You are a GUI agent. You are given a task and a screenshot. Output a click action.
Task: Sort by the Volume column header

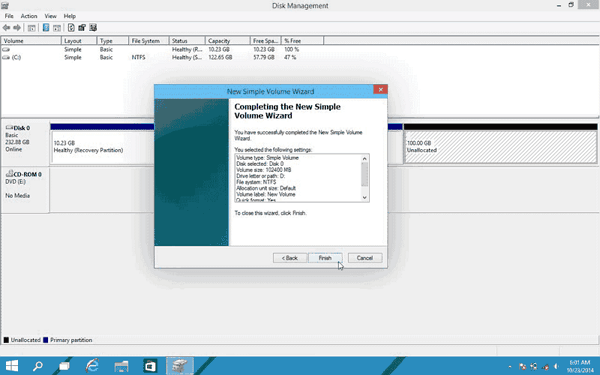[31, 41]
